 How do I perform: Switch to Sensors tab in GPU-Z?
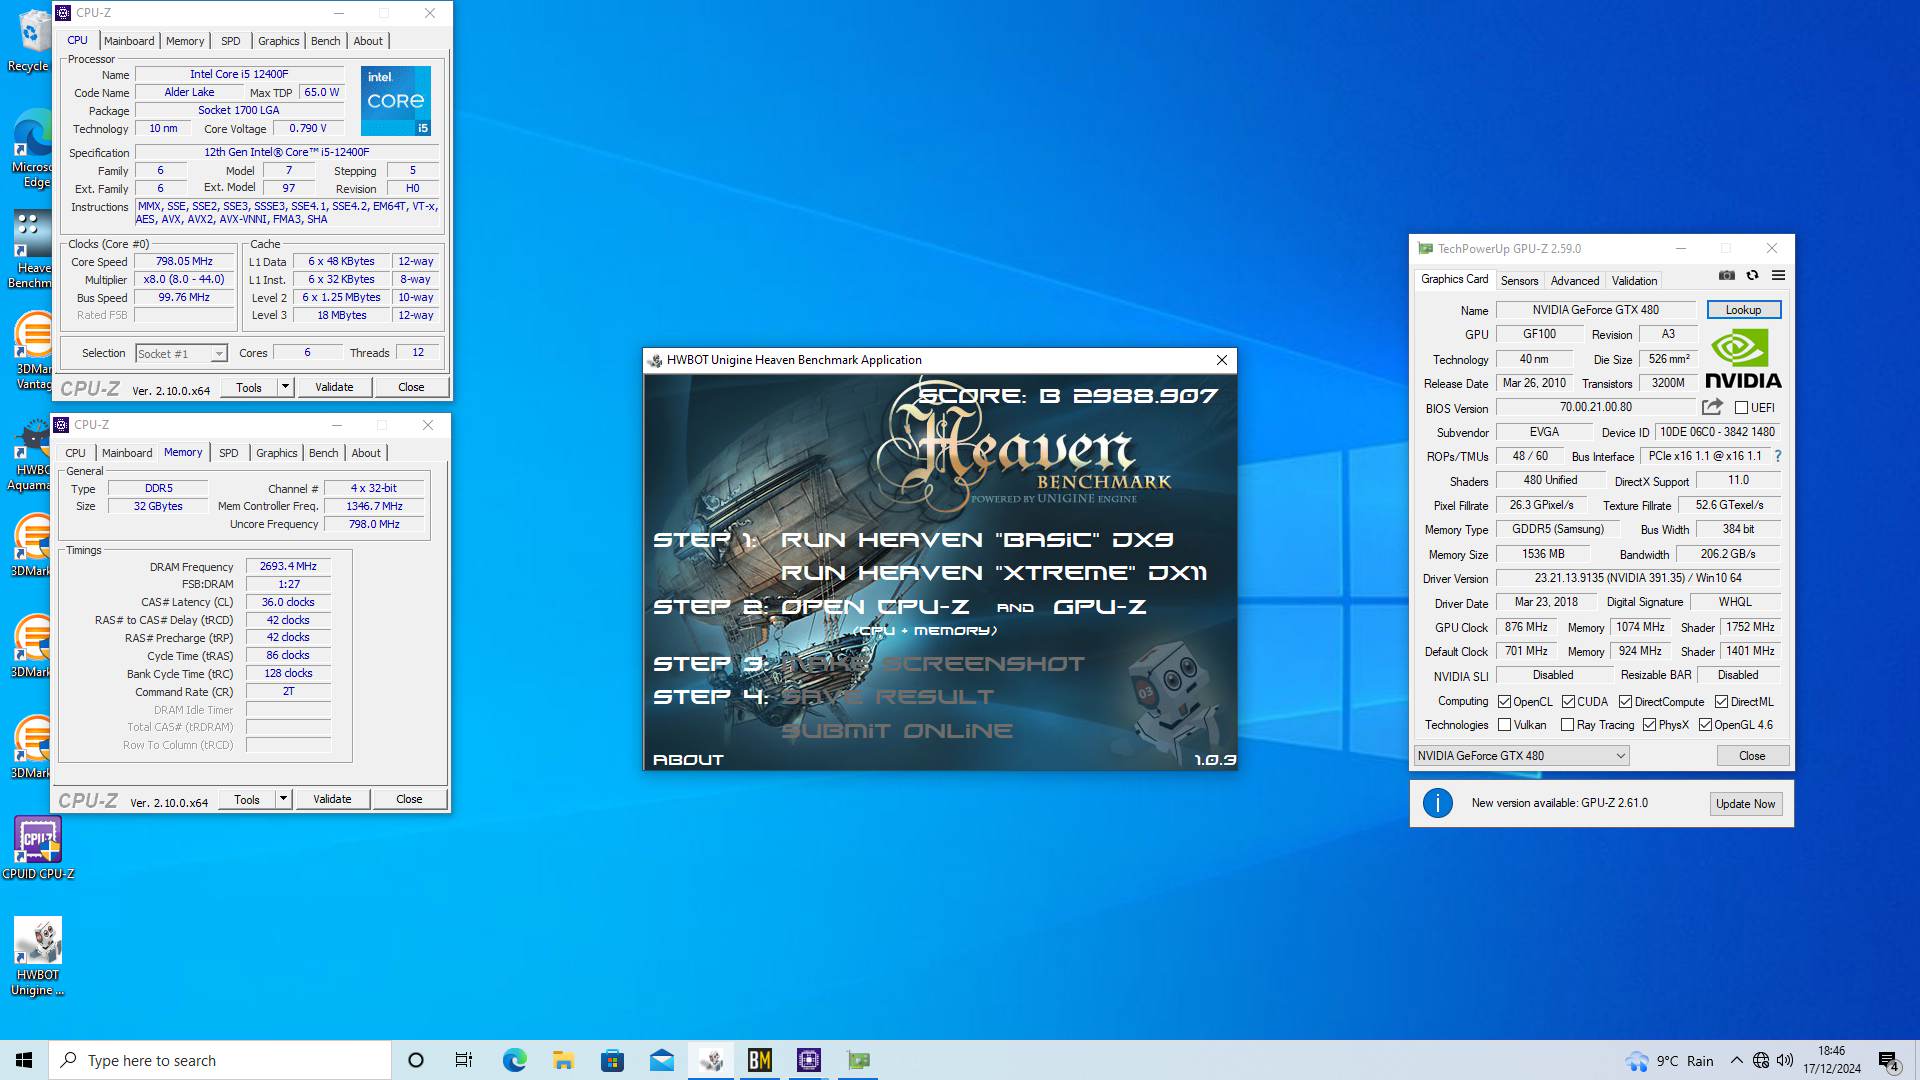[x=1519, y=281]
